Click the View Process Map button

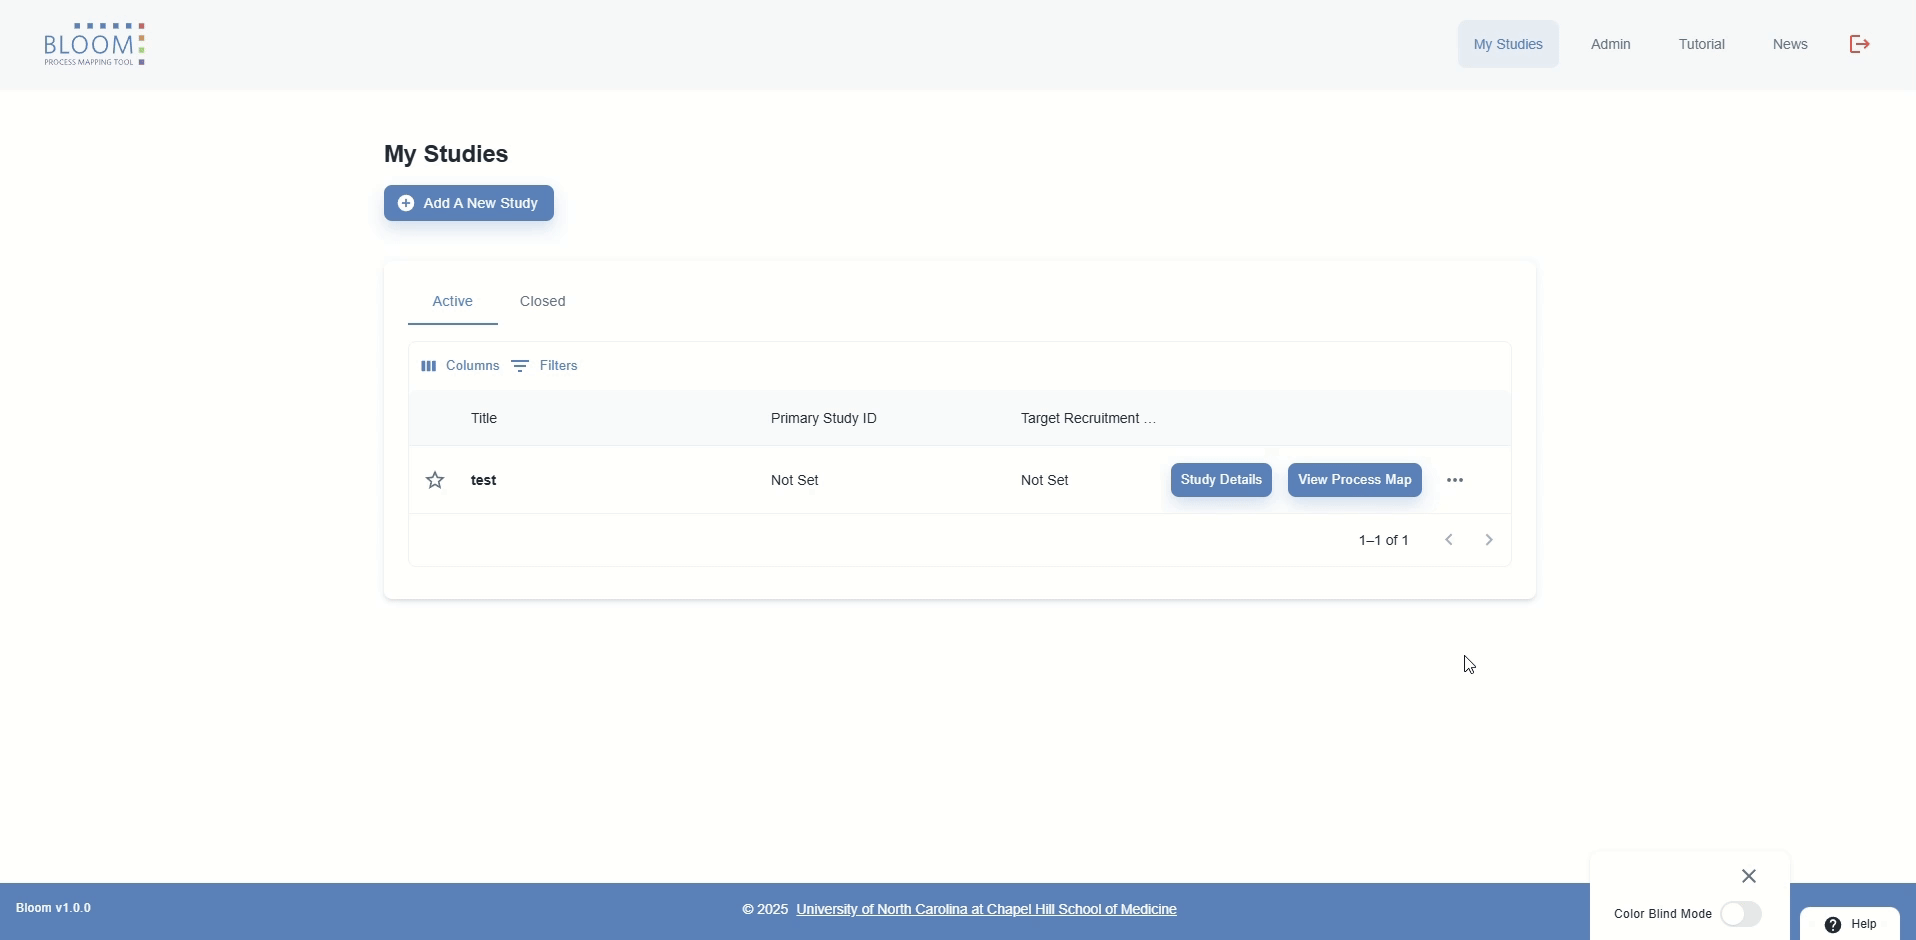(1353, 480)
